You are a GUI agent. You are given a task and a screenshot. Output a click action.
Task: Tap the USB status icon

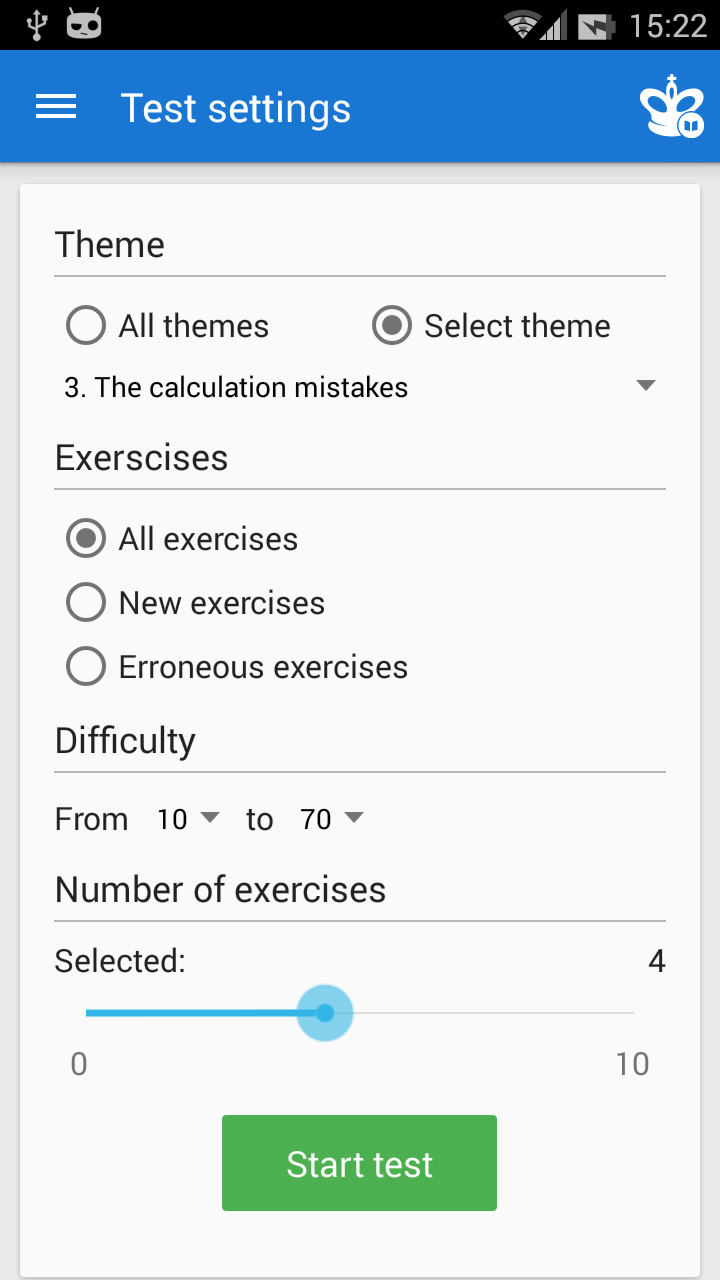point(37,25)
